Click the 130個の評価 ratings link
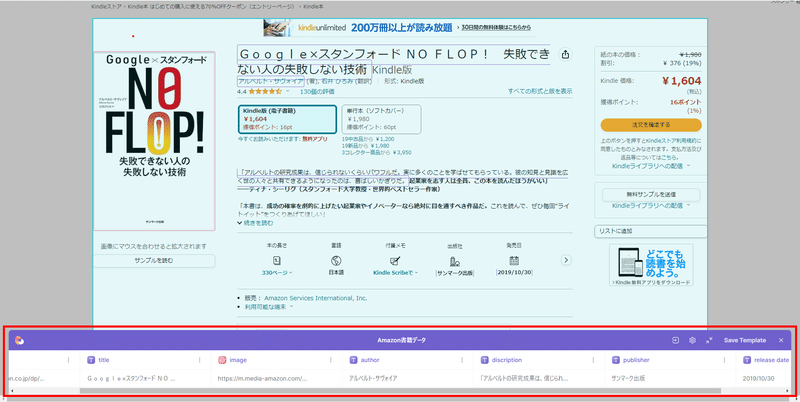The height and width of the screenshot is (402, 800). pyautogui.click(x=317, y=92)
